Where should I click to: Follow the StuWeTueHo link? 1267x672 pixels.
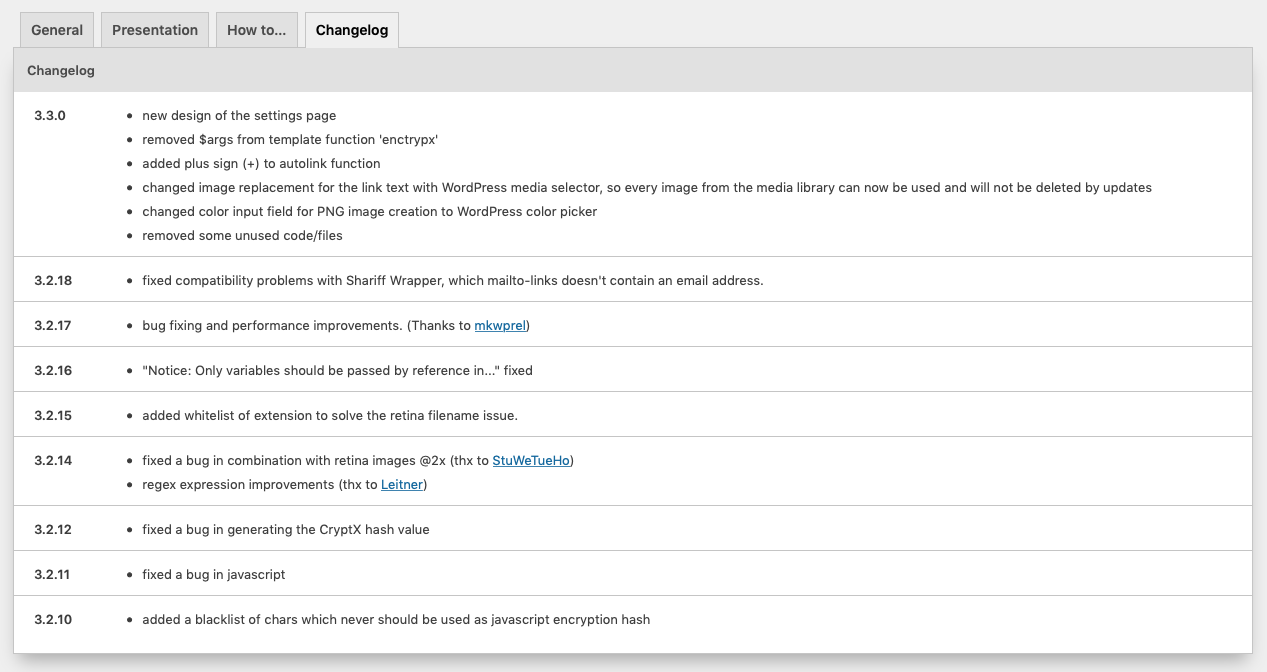(531, 460)
